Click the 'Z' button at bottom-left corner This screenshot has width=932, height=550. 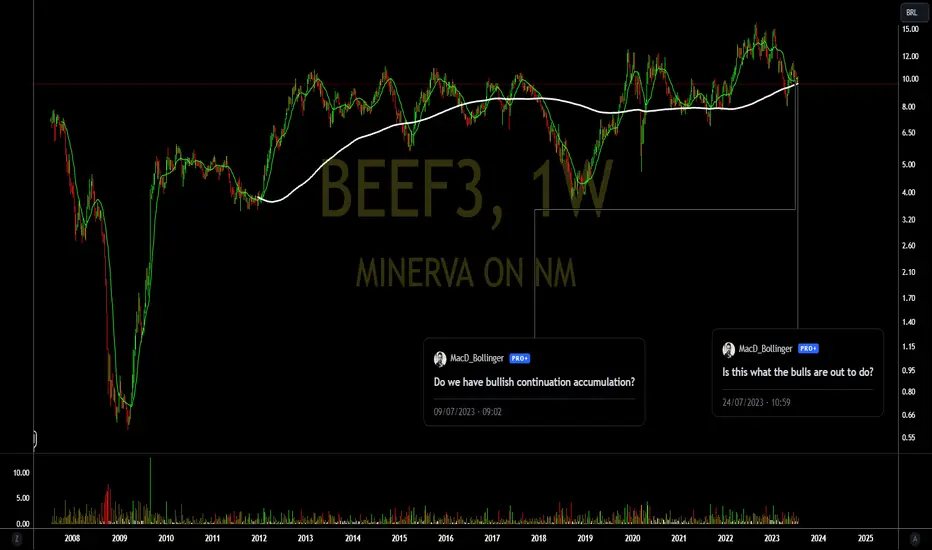tap(17, 539)
